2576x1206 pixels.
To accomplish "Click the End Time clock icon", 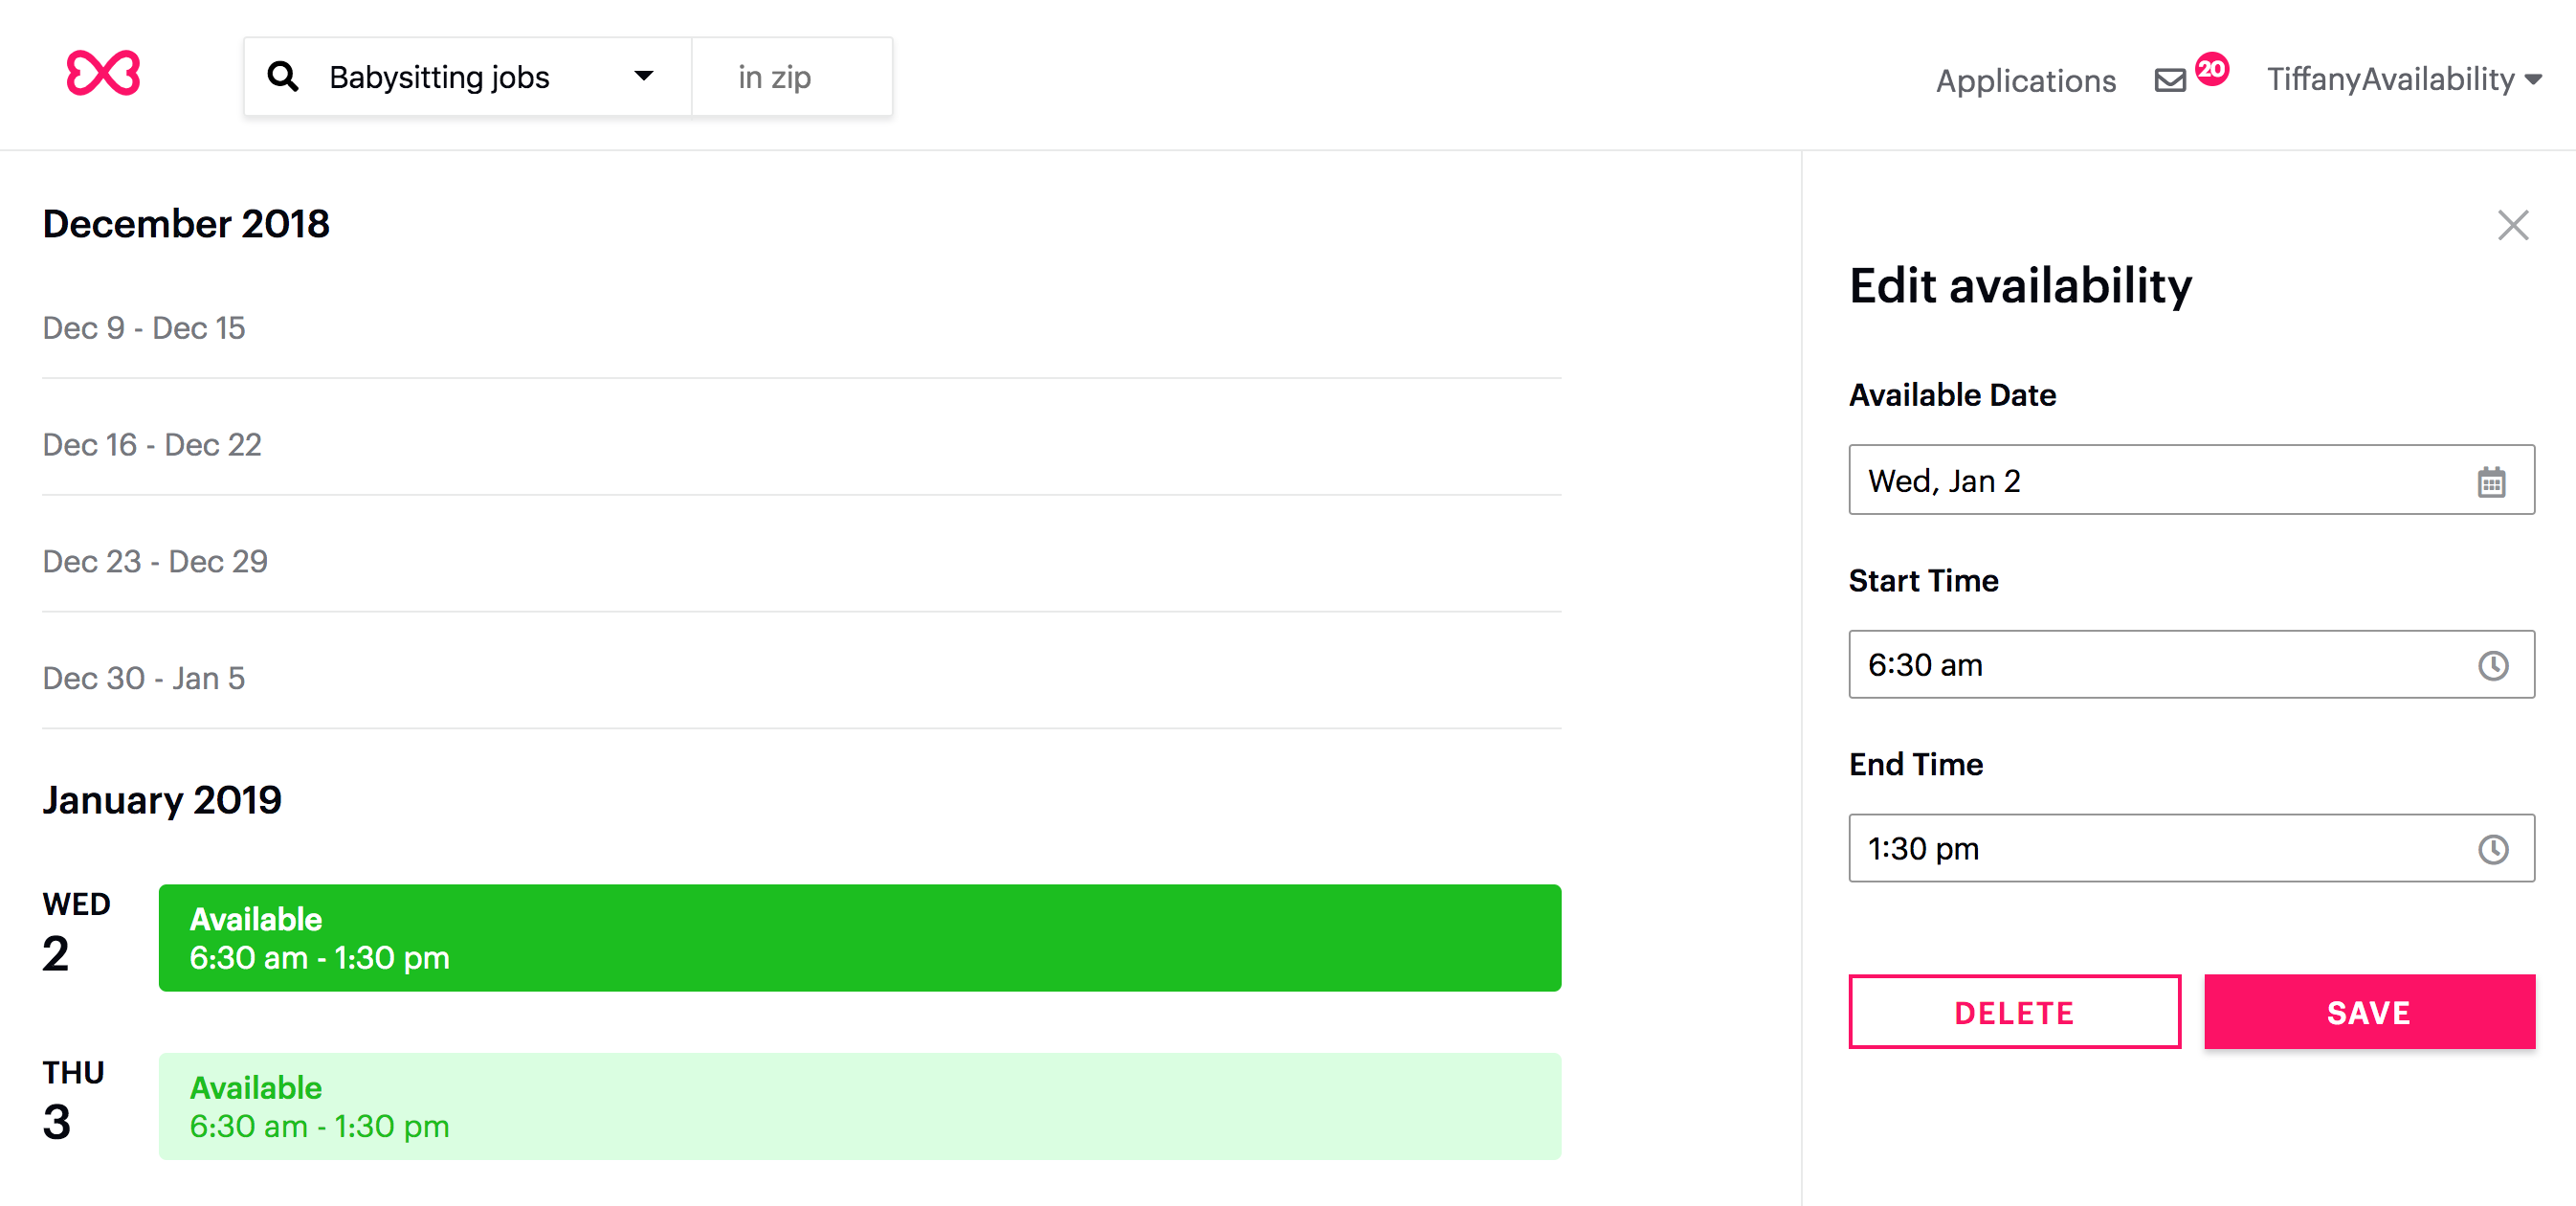I will pyautogui.click(x=2492, y=849).
